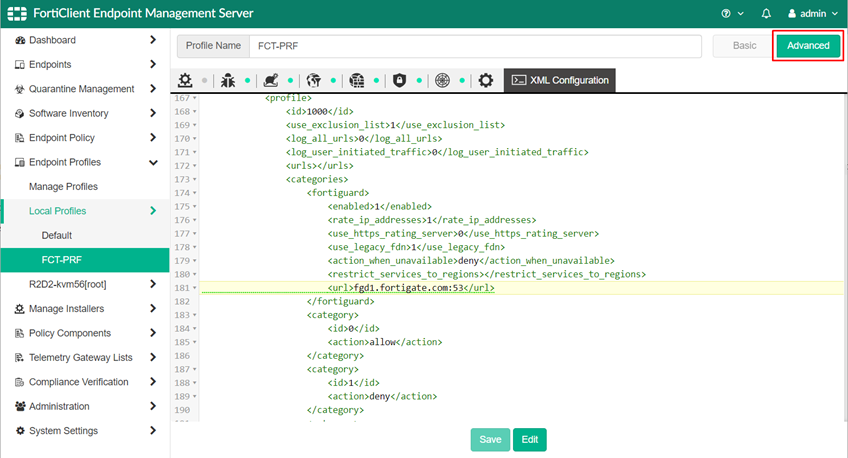Click the Profile Name text field
The height and width of the screenshot is (458, 848).
pos(474,46)
